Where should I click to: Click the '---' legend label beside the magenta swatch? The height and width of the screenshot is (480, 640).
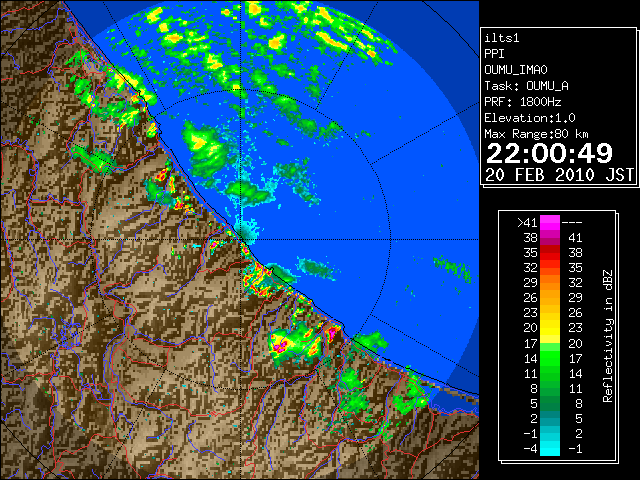[x=572, y=223]
